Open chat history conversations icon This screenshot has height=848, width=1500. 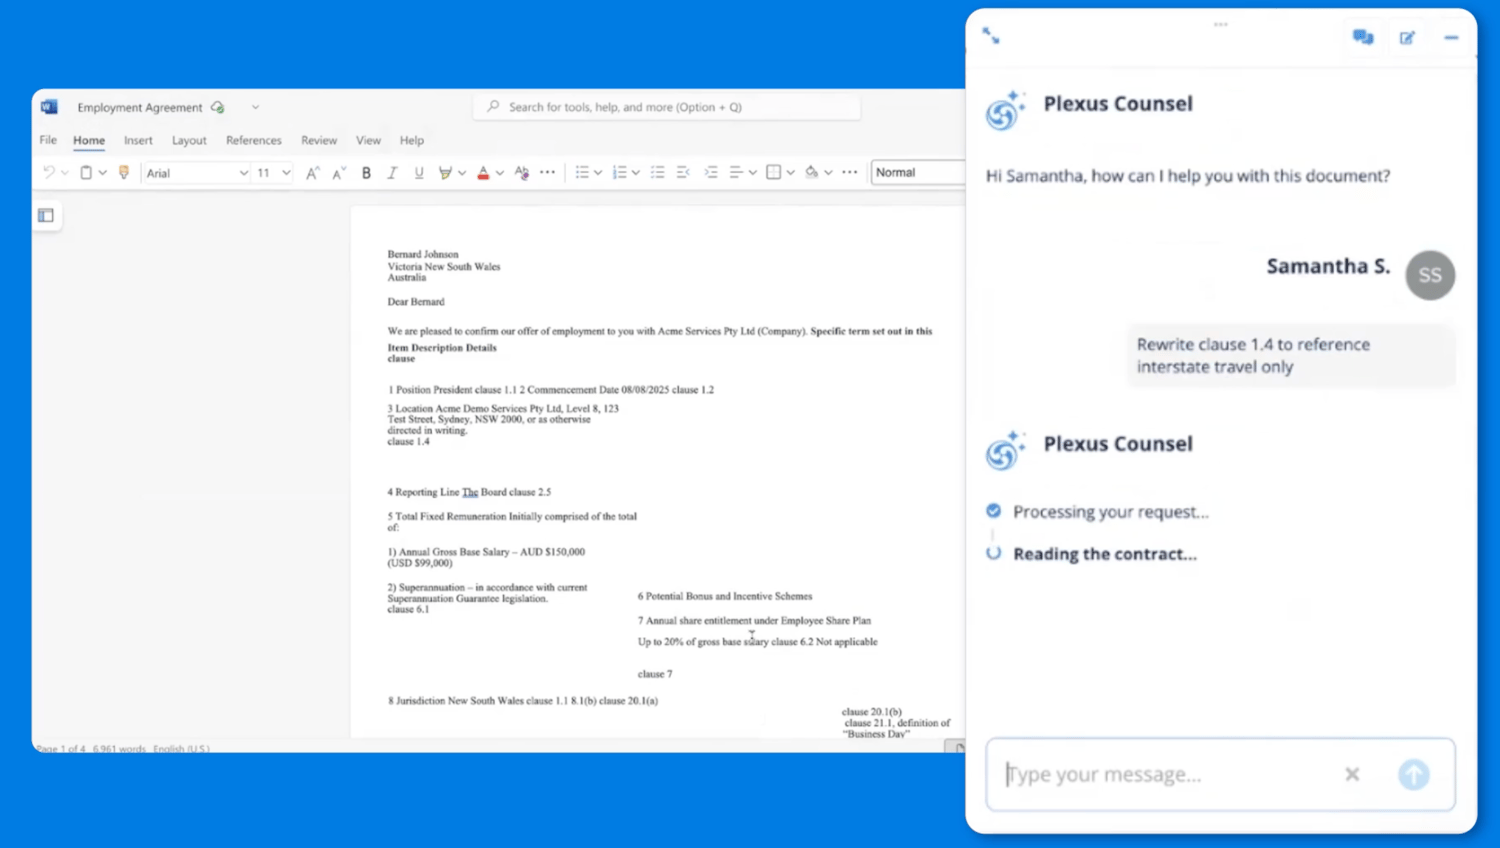[1363, 37]
